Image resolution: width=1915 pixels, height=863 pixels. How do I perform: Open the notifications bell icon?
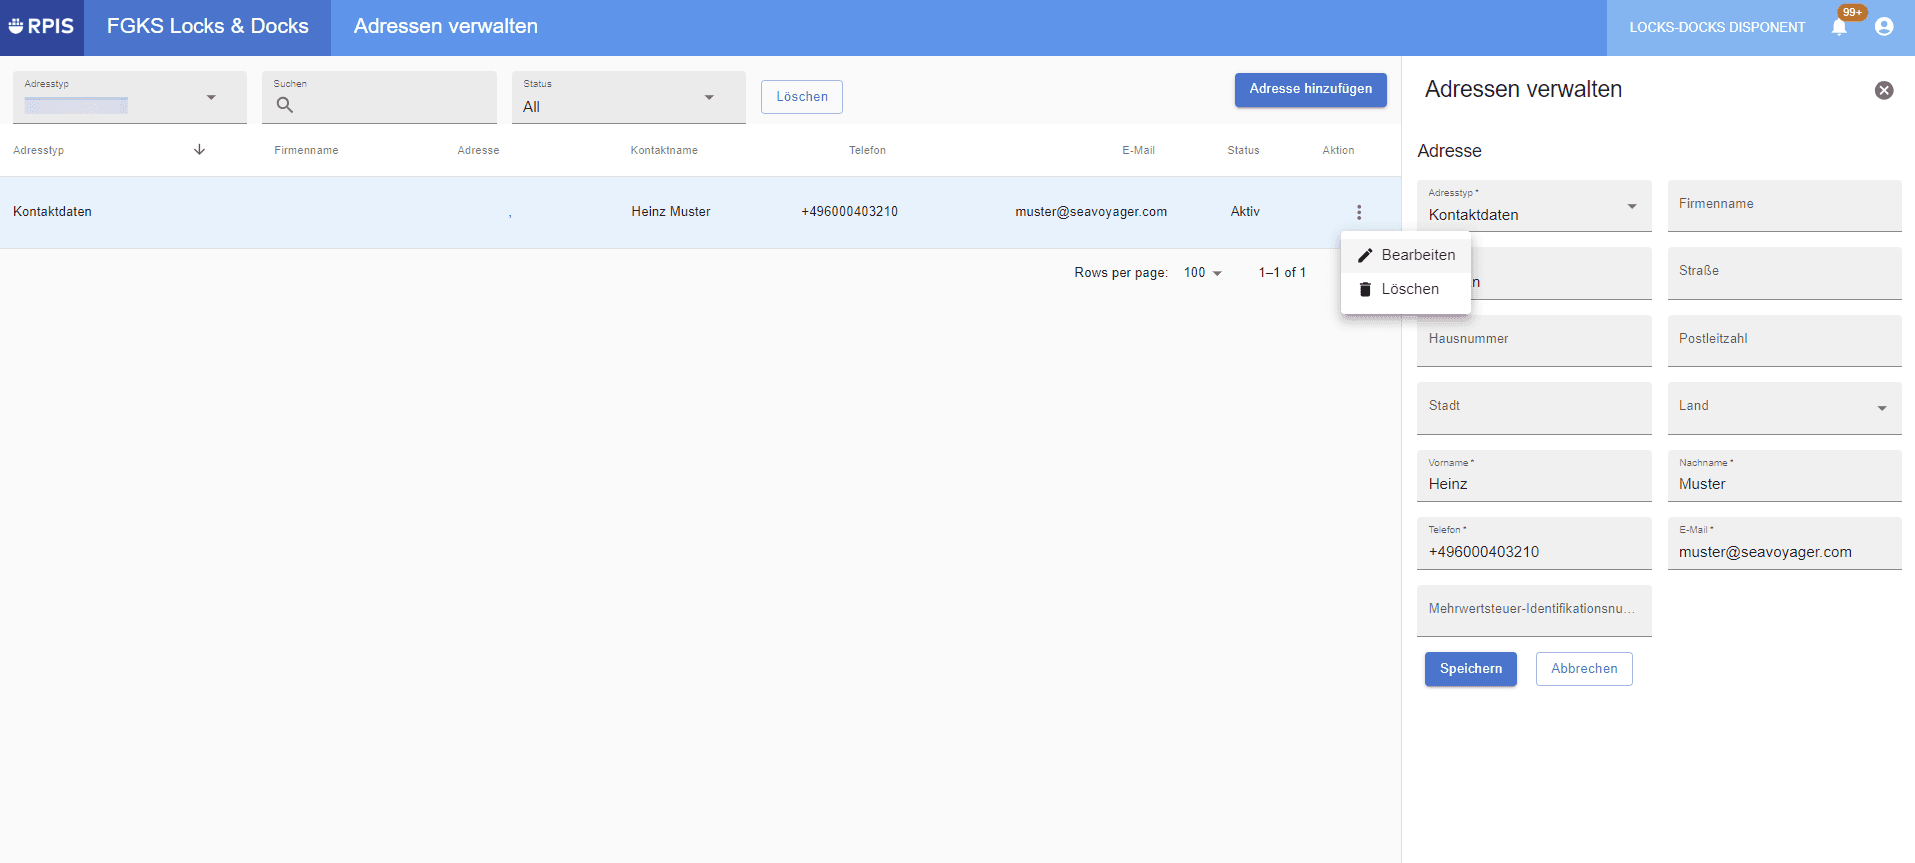click(x=1839, y=27)
